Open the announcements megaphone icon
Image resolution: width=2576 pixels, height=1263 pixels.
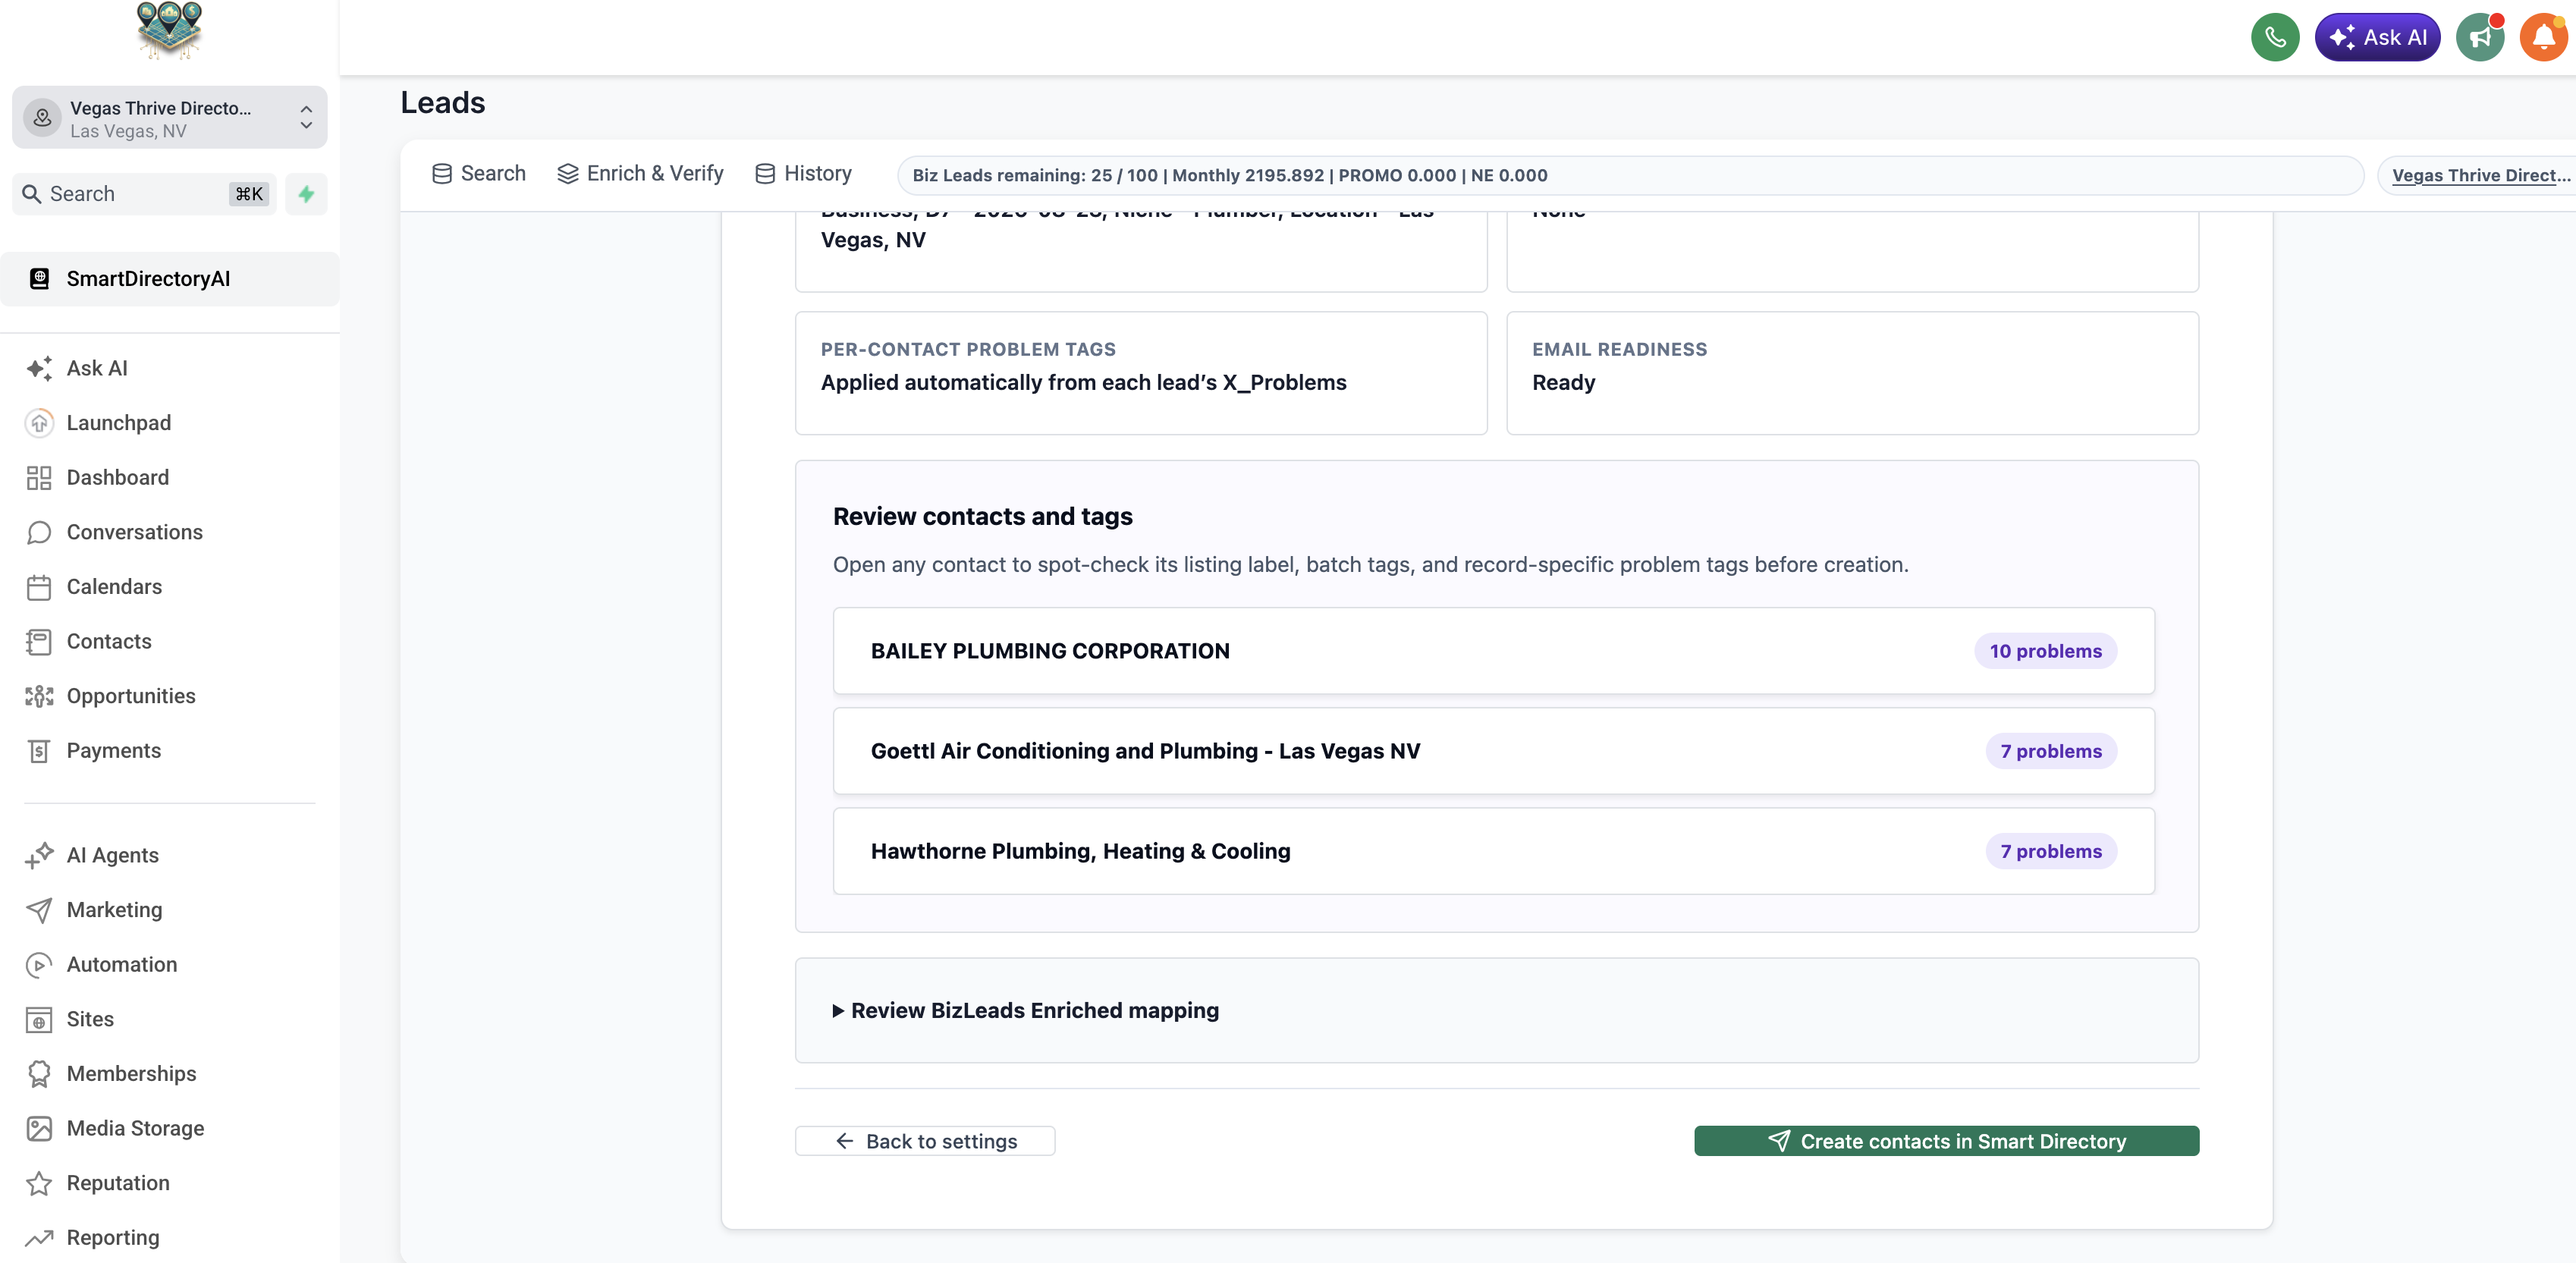click(x=2480, y=38)
